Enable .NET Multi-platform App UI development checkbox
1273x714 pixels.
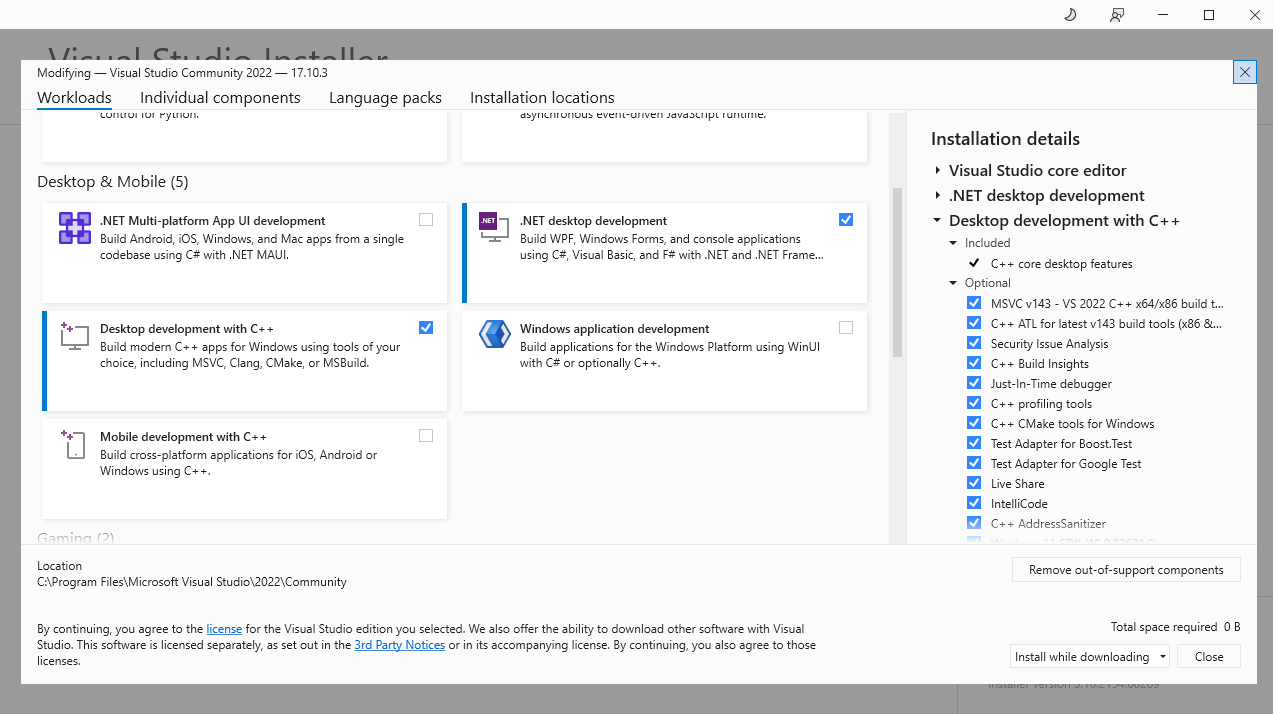click(426, 220)
